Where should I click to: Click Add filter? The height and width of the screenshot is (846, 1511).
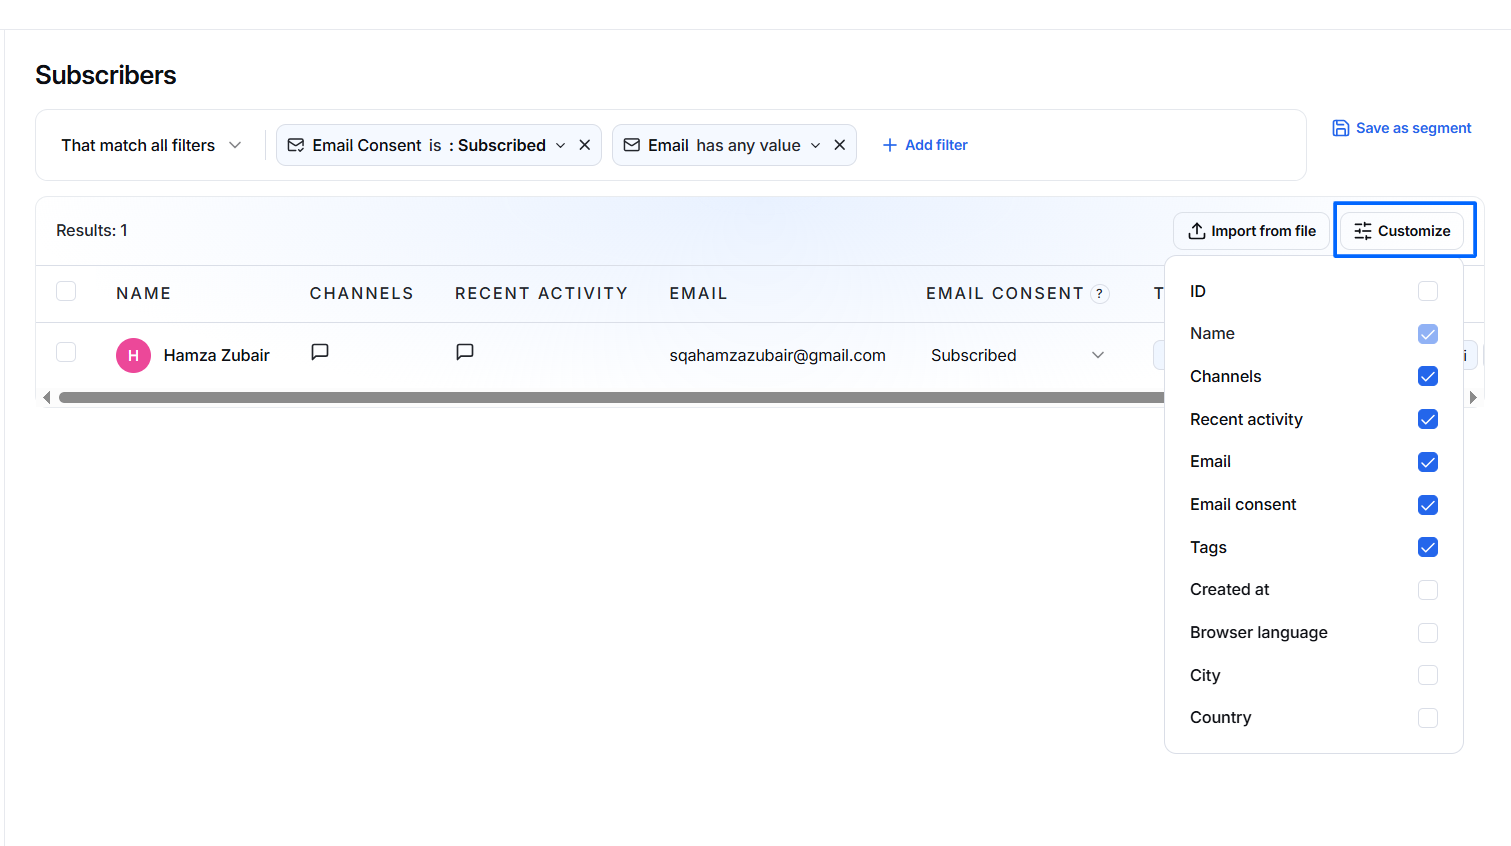coord(925,145)
